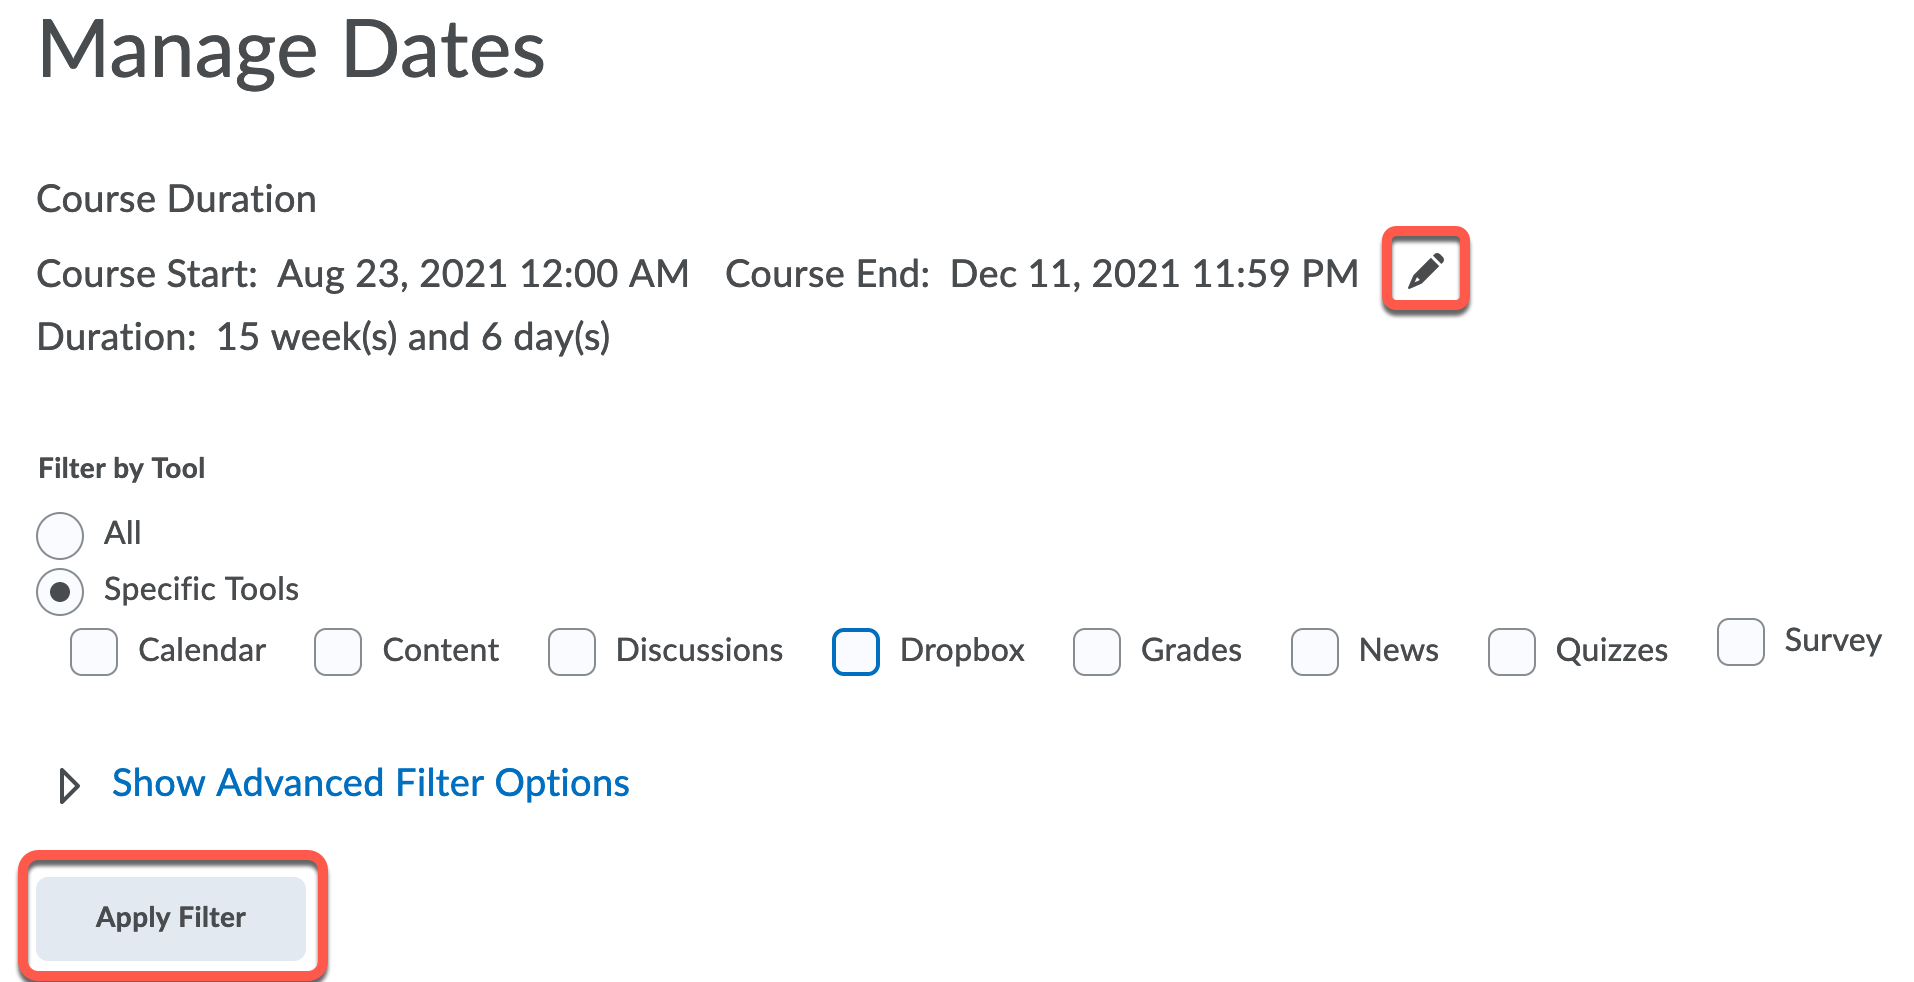The image size is (1914, 982).
Task: Check the Discussions filter checkbox
Action: click(x=572, y=652)
